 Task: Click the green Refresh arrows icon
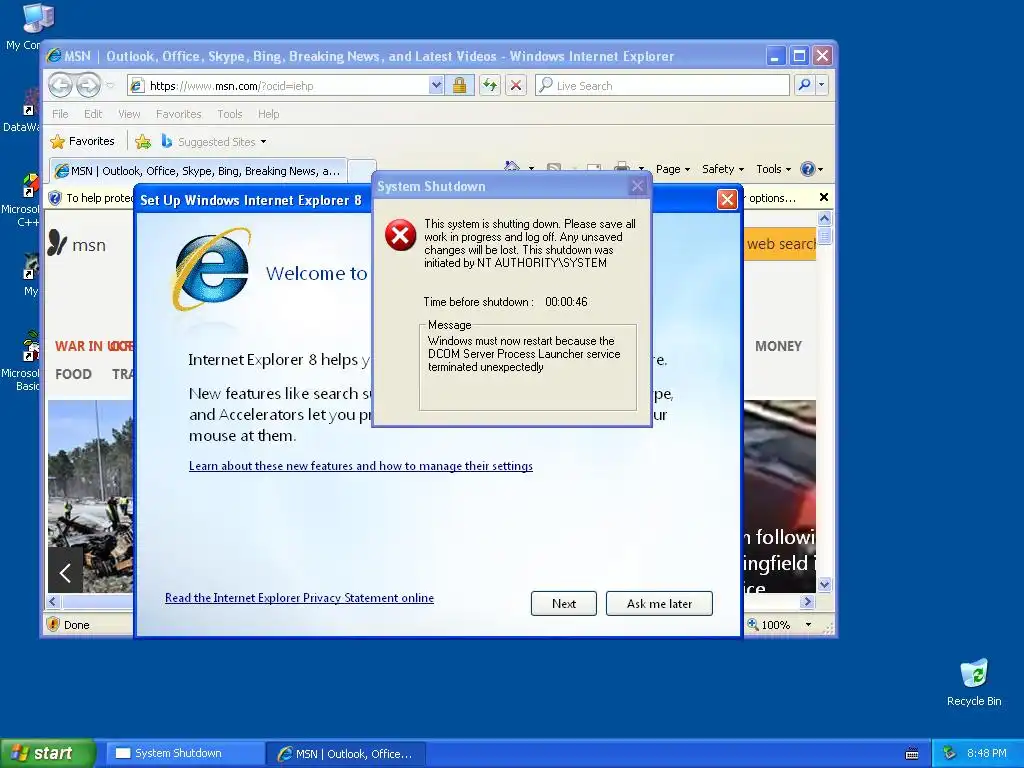pos(490,86)
